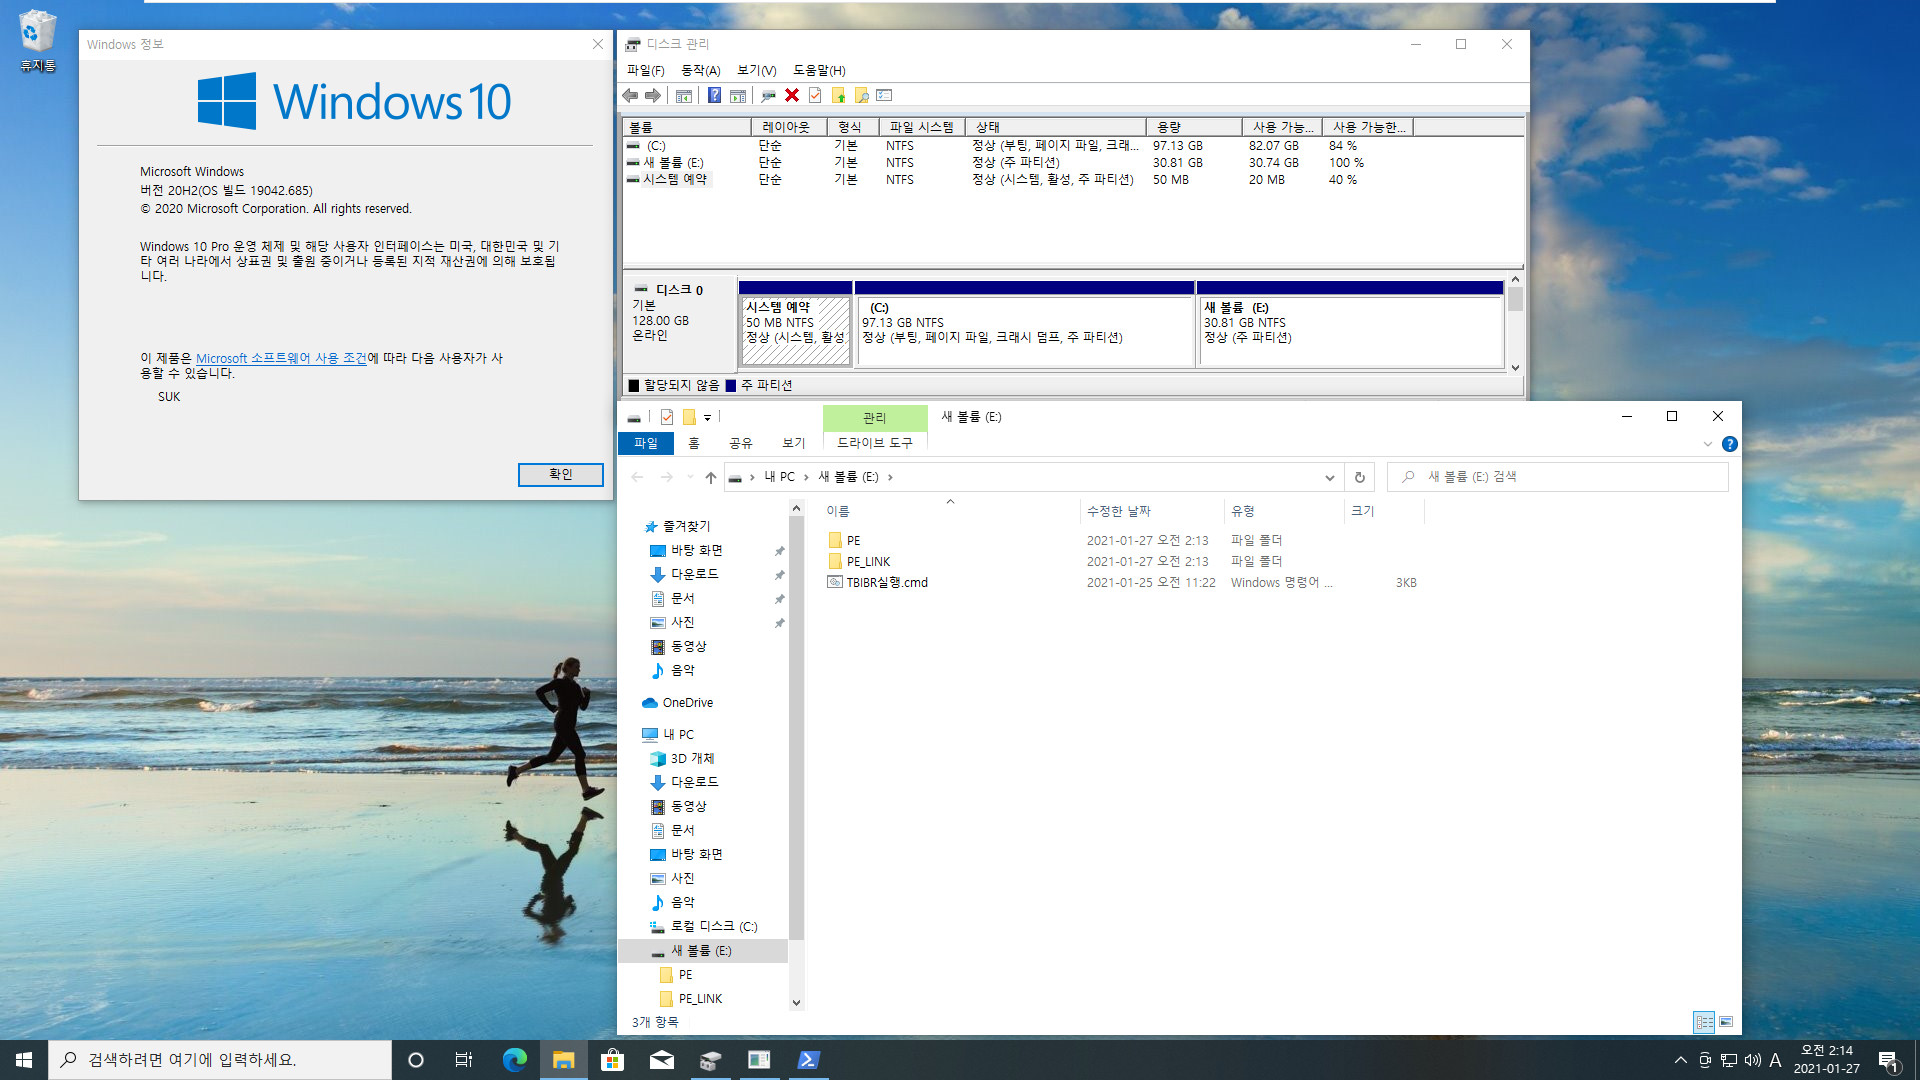The image size is (1920, 1080).
Task: Click the red X Delete icon in Disk Management
Action: (792, 95)
